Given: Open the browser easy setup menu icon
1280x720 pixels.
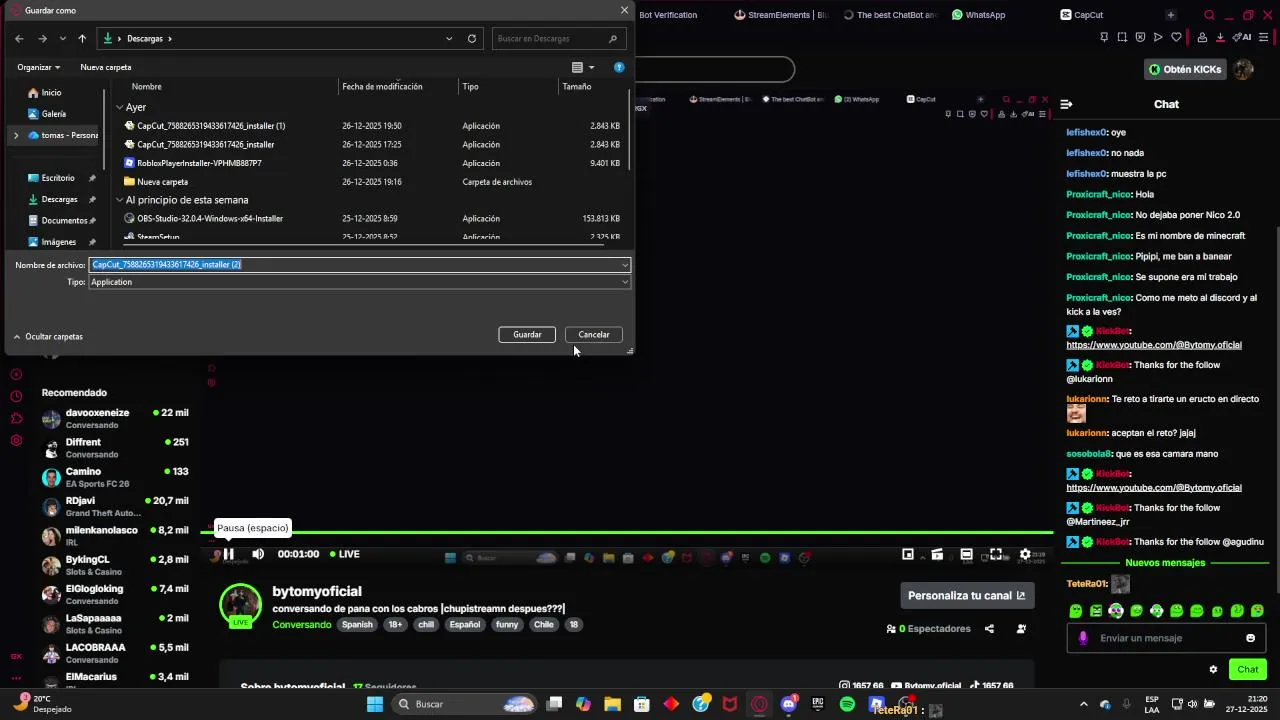Looking at the screenshot, I should coord(1265,38).
